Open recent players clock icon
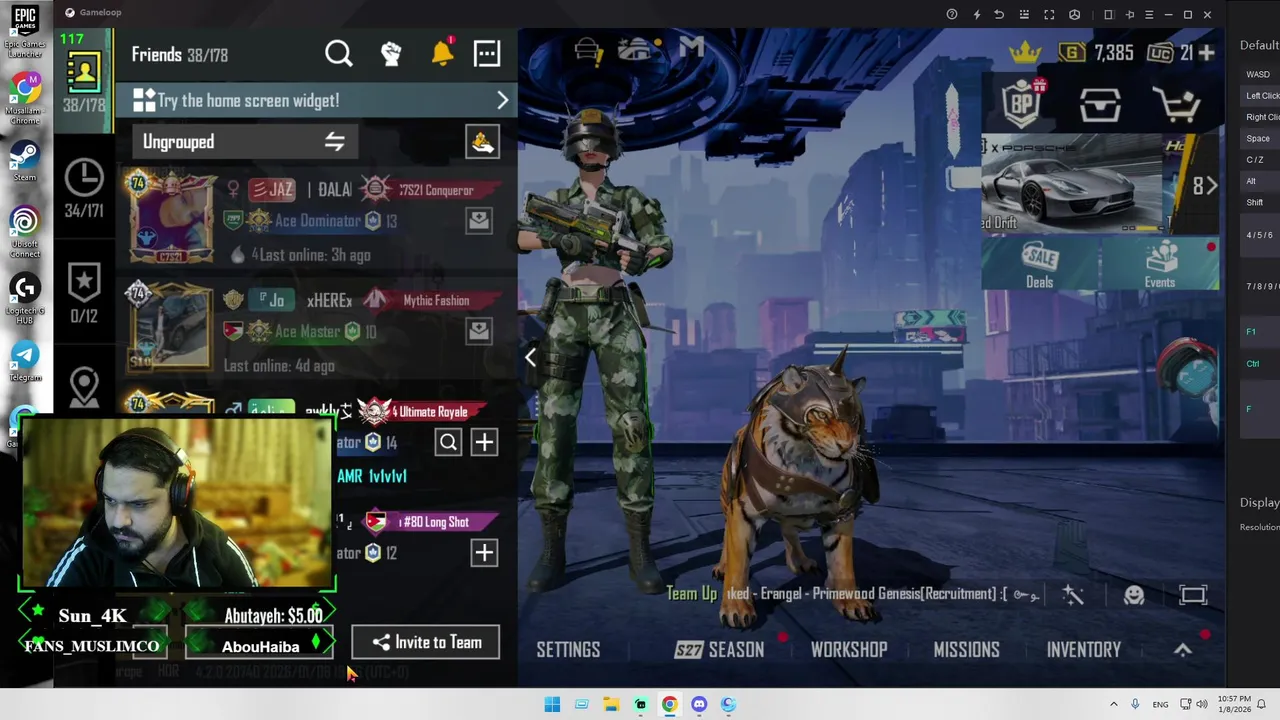The image size is (1280, 720). tap(84, 178)
